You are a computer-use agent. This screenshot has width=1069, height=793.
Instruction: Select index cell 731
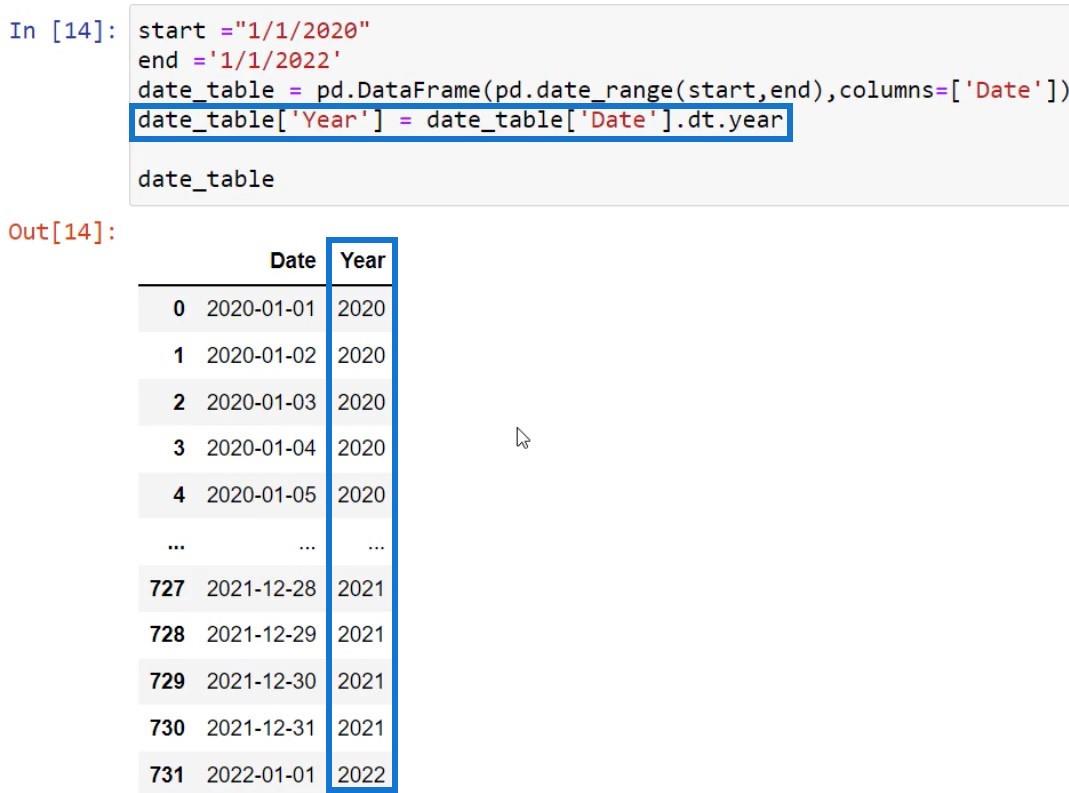167,775
